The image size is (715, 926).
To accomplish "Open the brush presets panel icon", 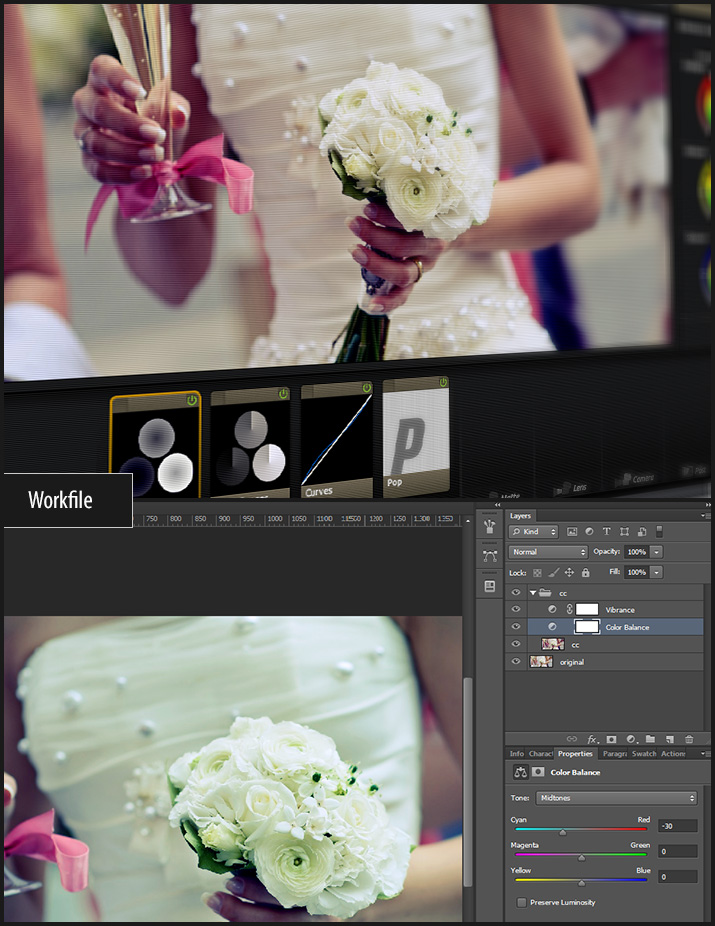I will pos(489,526).
